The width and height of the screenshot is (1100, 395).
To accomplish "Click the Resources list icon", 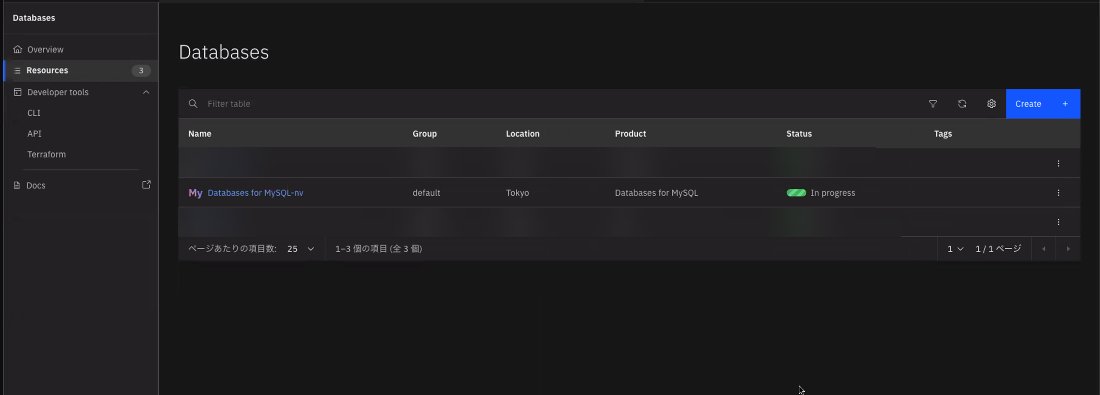I will 18,71.
